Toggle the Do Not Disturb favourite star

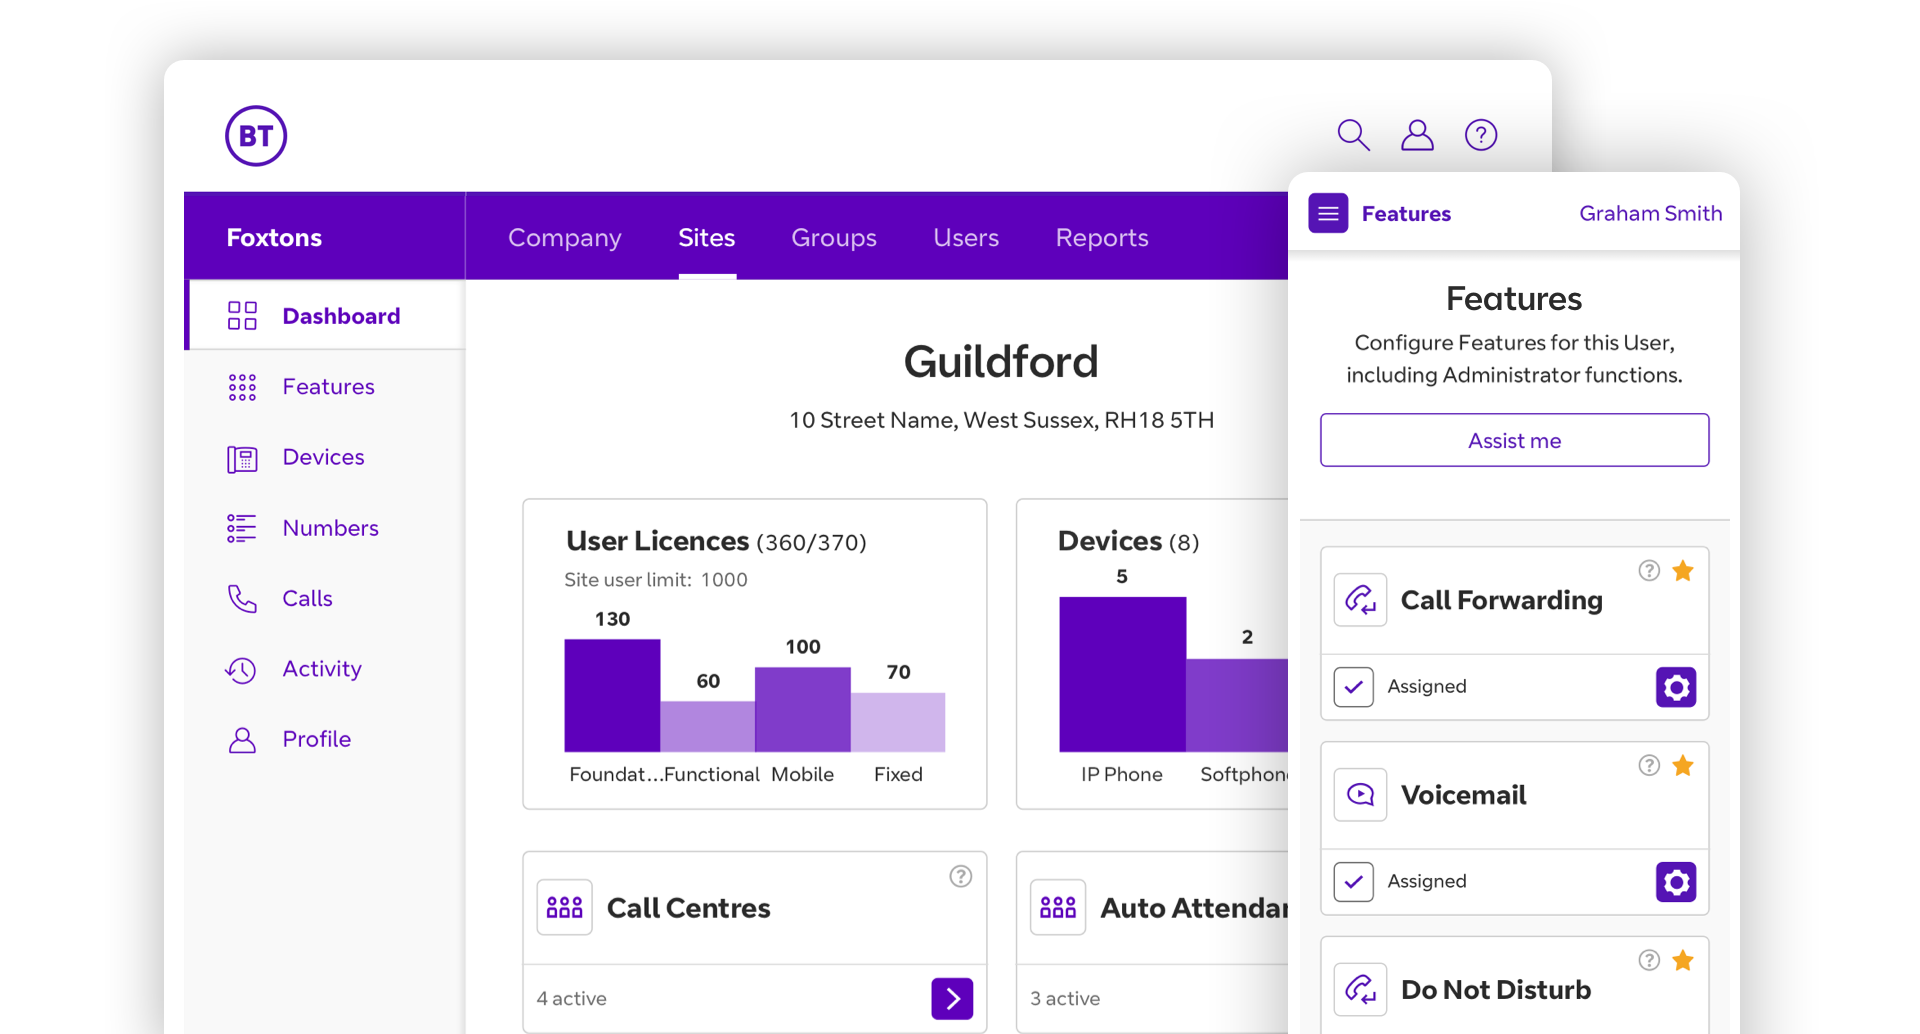tap(1683, 960)
